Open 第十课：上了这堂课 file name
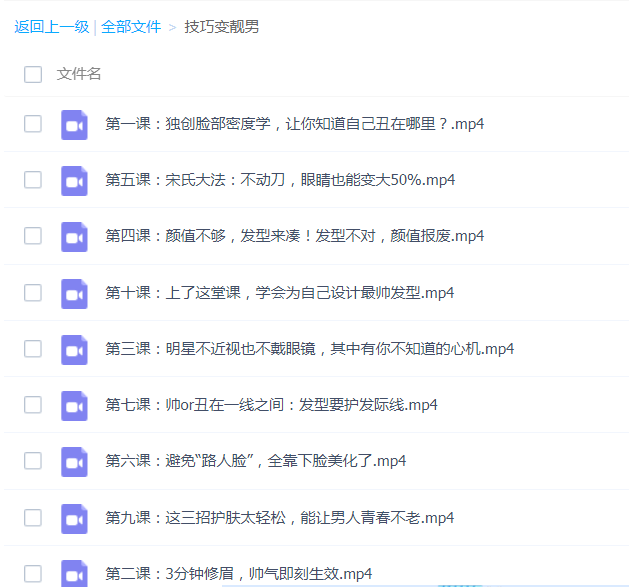 pos(280,293)
